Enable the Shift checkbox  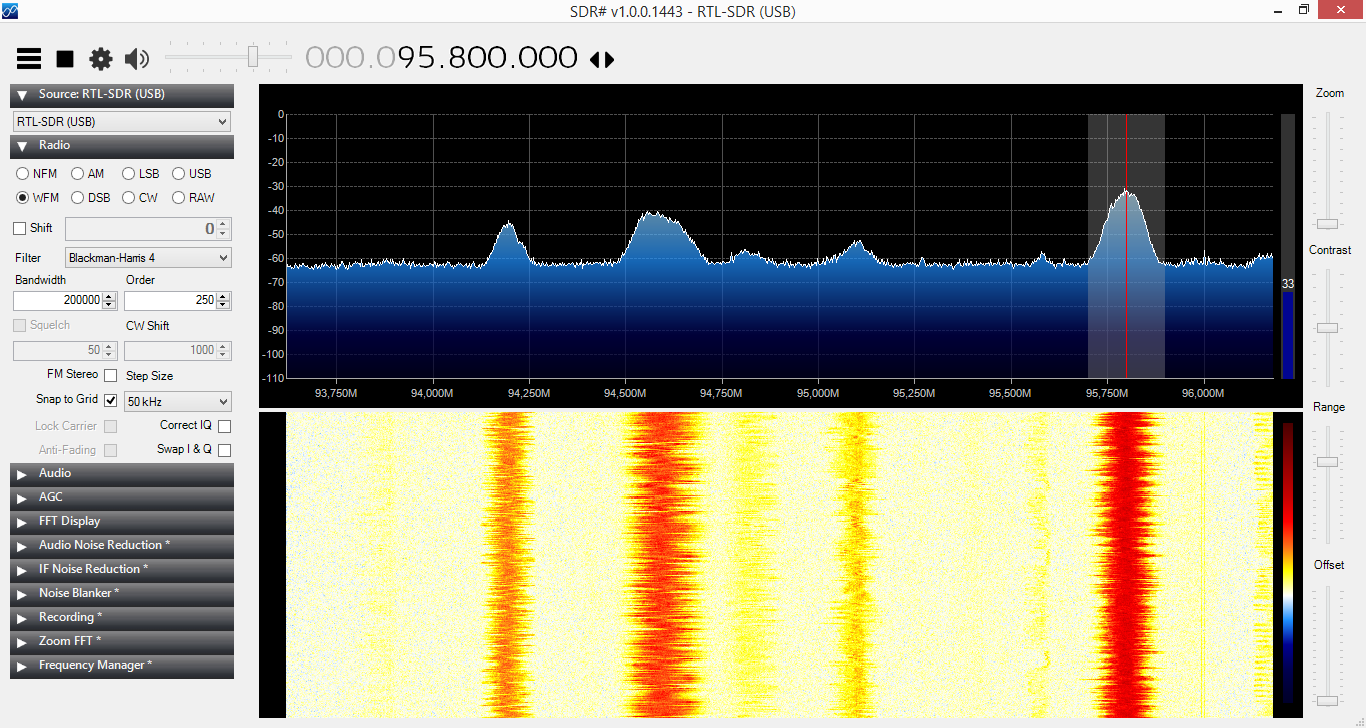click(x=20, y=229)
